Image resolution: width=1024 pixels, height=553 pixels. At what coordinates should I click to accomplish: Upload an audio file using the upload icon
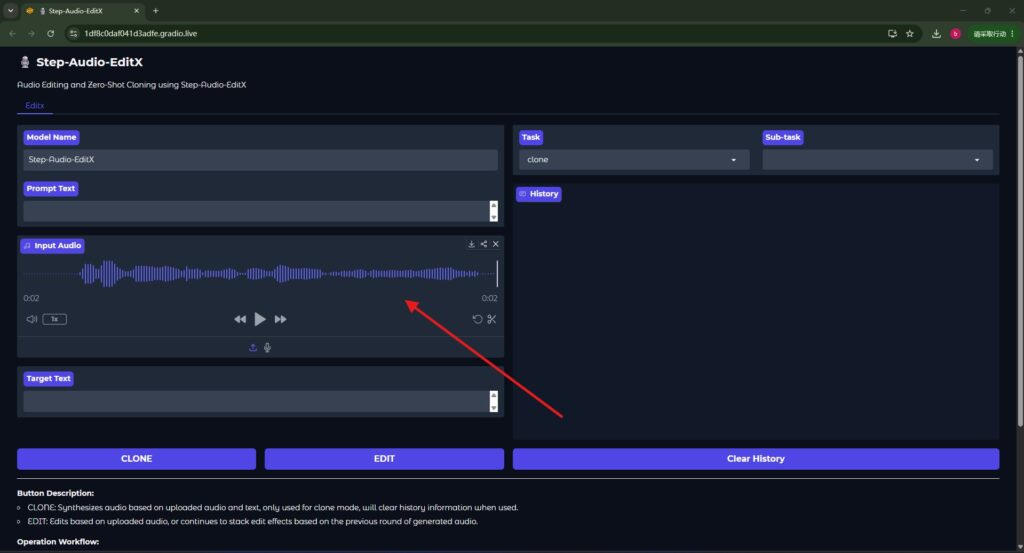253,347
